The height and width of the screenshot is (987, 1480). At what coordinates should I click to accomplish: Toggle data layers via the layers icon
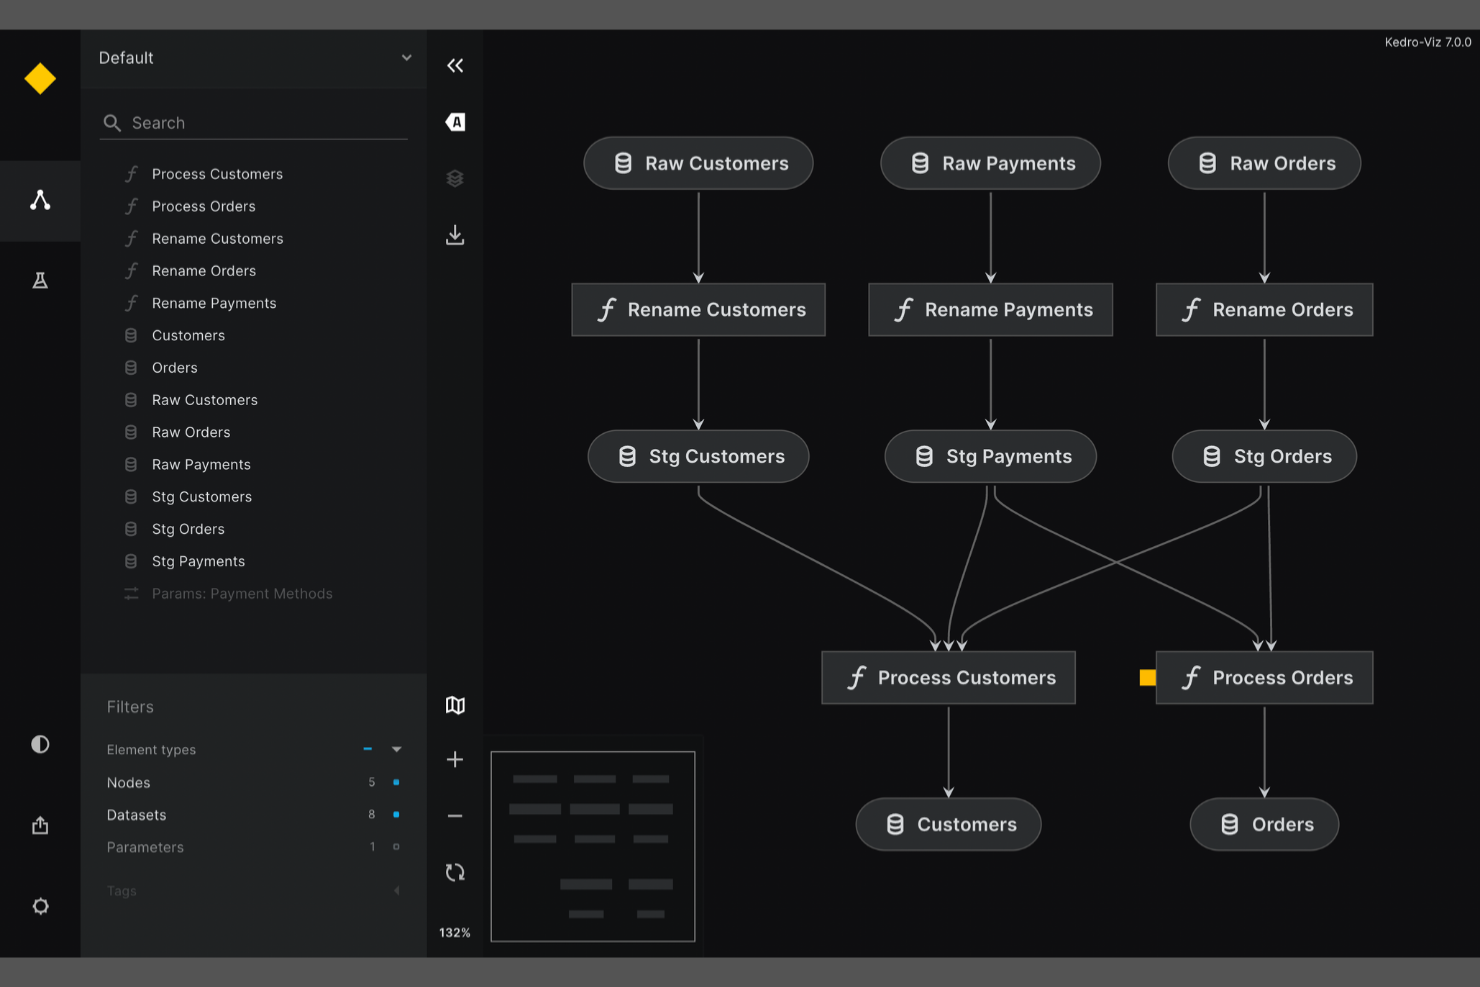[455, 178]
